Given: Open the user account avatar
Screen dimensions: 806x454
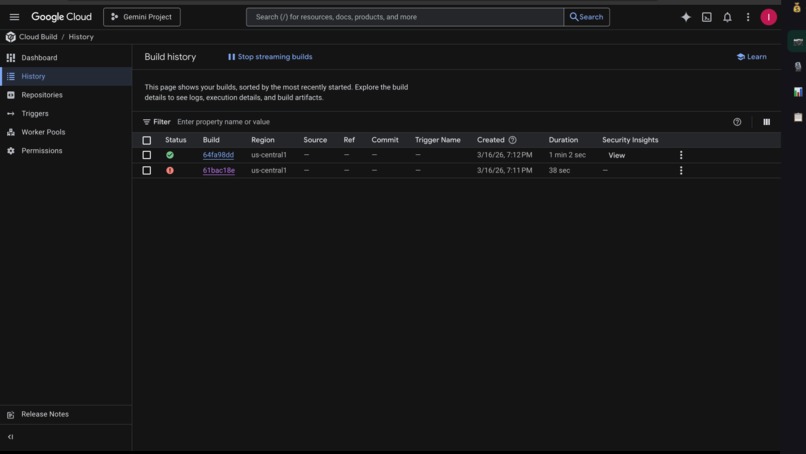Looking at the screenshot, I should click(768, 17).
